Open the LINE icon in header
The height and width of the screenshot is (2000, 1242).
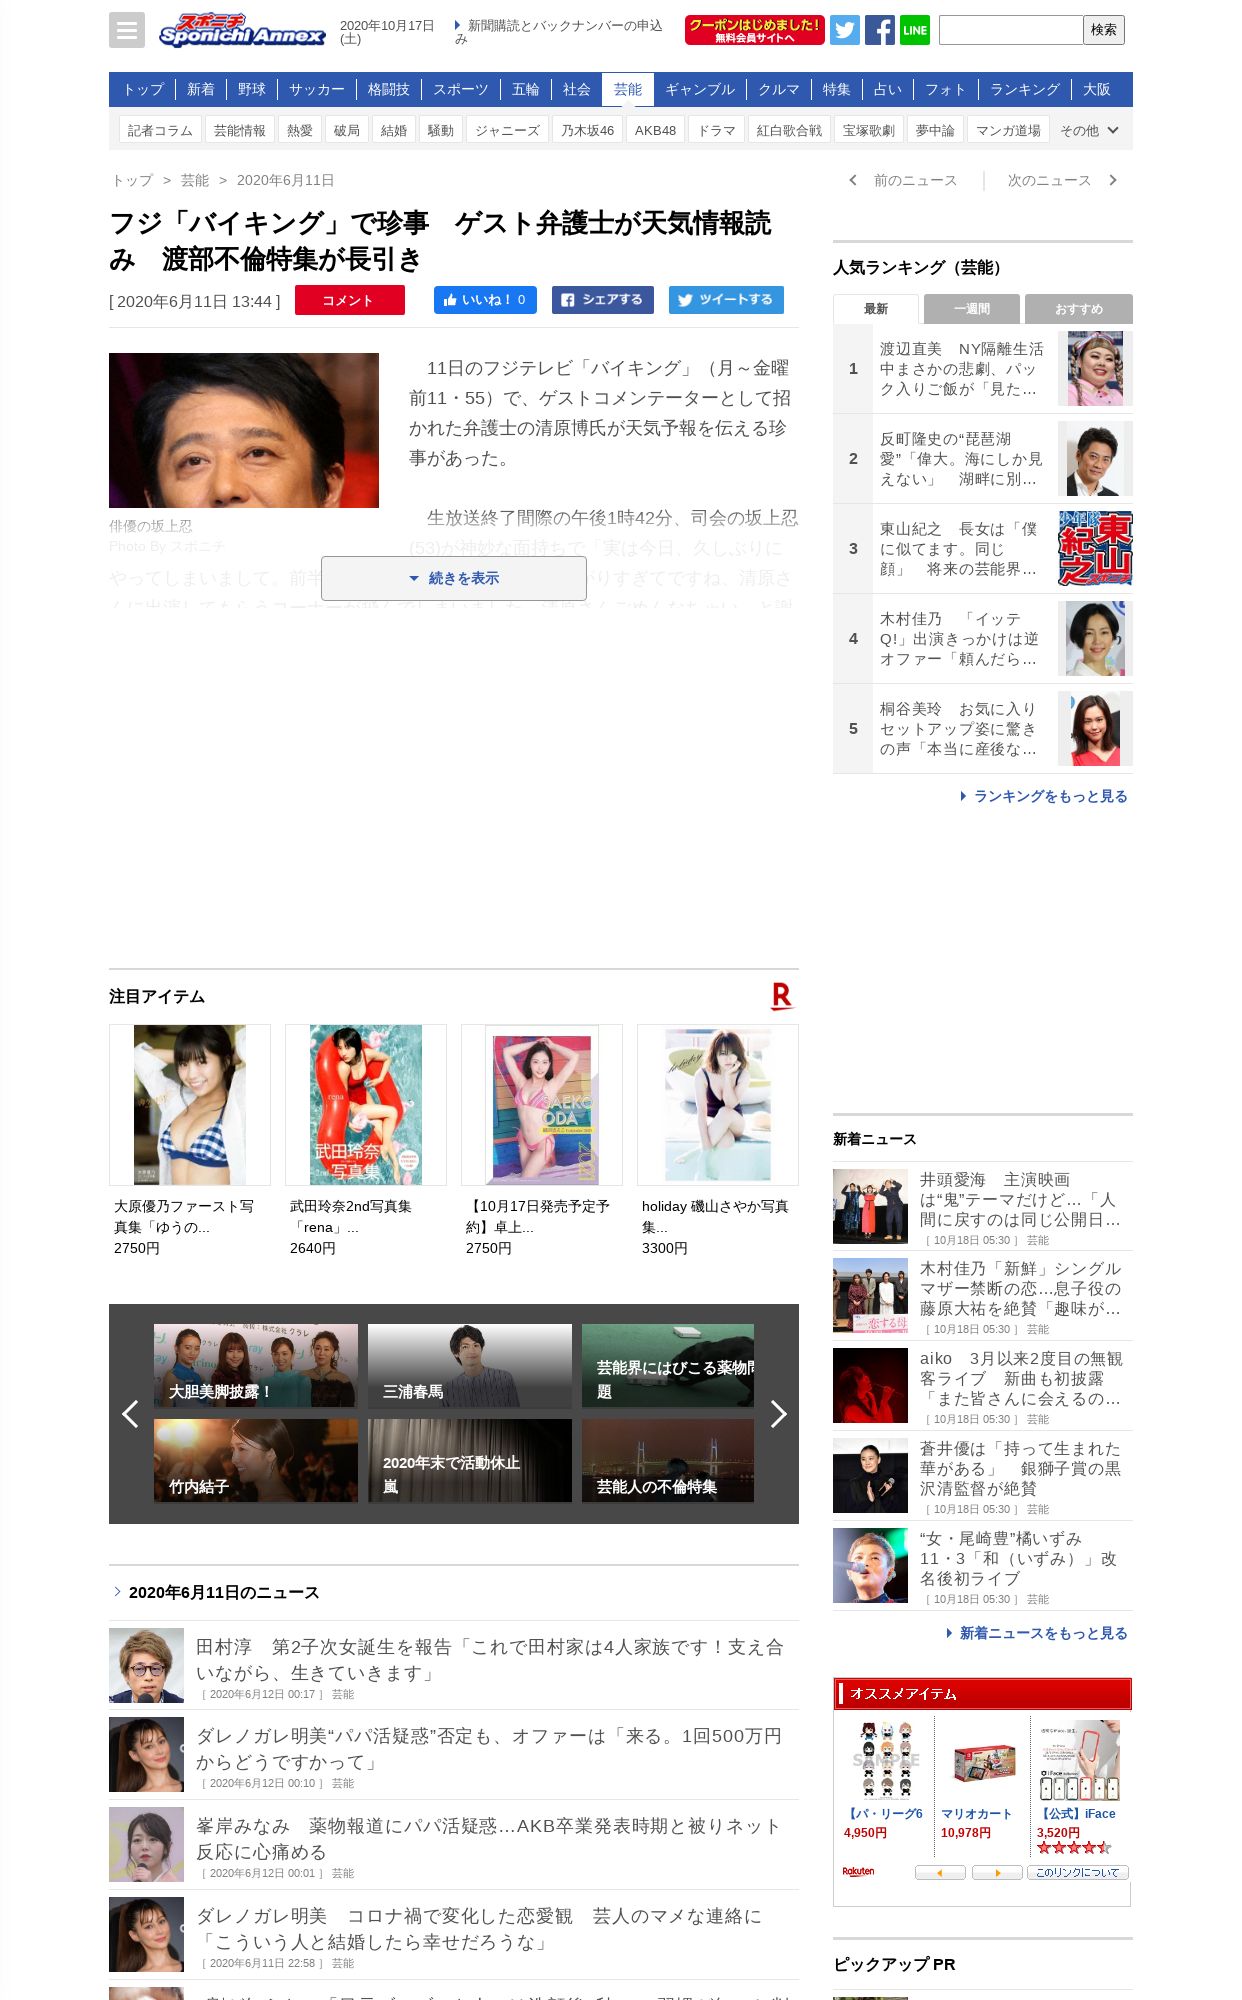pyautogui.click(x=915, y=30)
